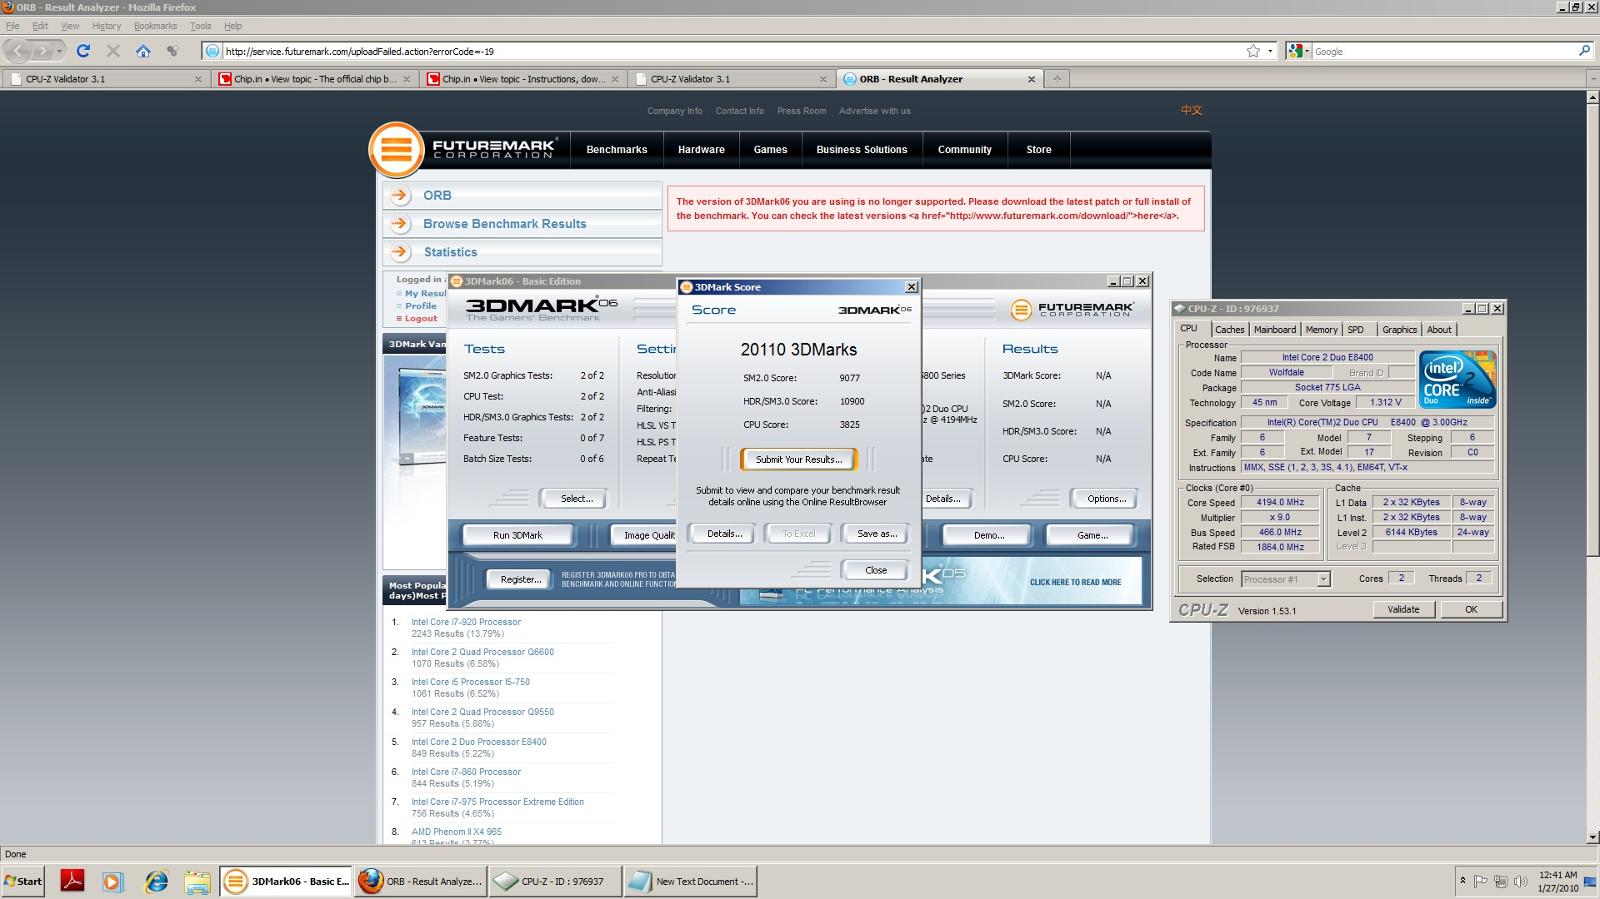
Task: Open the Firefox Tools menu
Action: 201,26
